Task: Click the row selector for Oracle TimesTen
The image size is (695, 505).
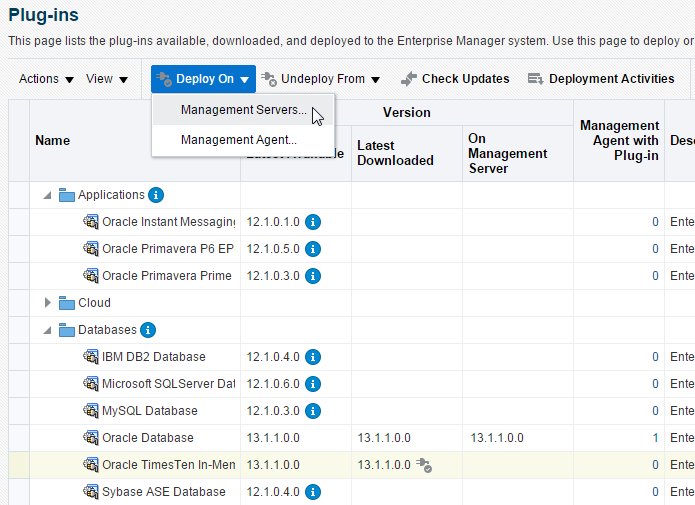Action: 19,465
